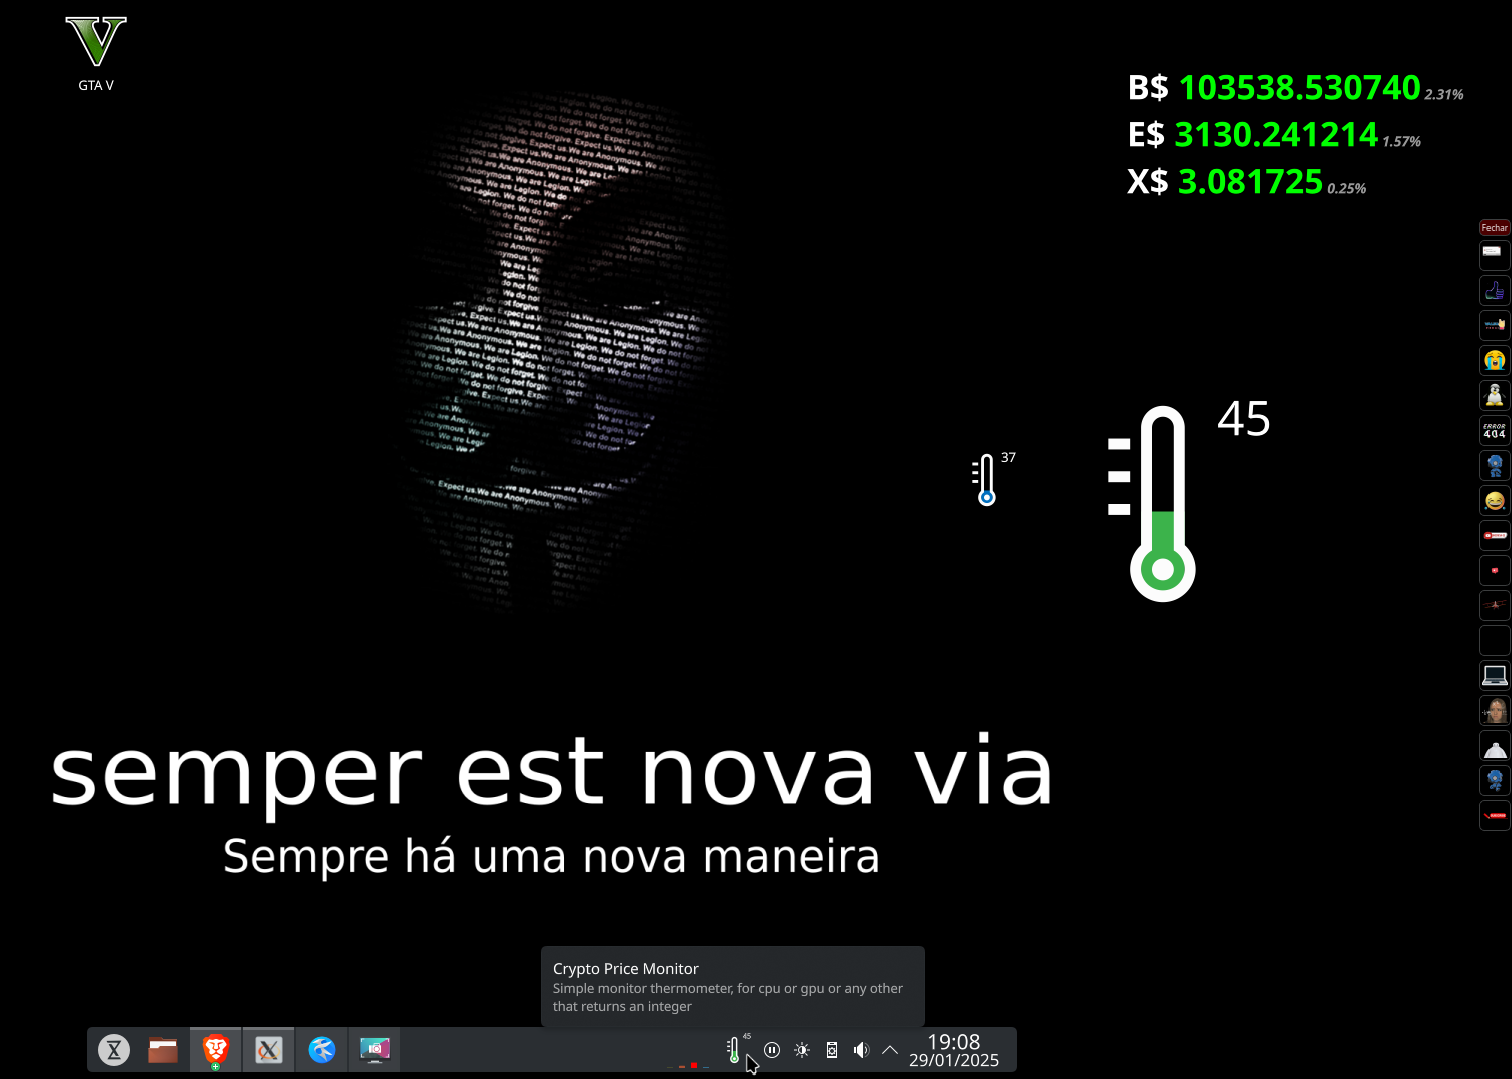Select the crying emoji sticker
1512x1079 pixels.
point(1495,360)
